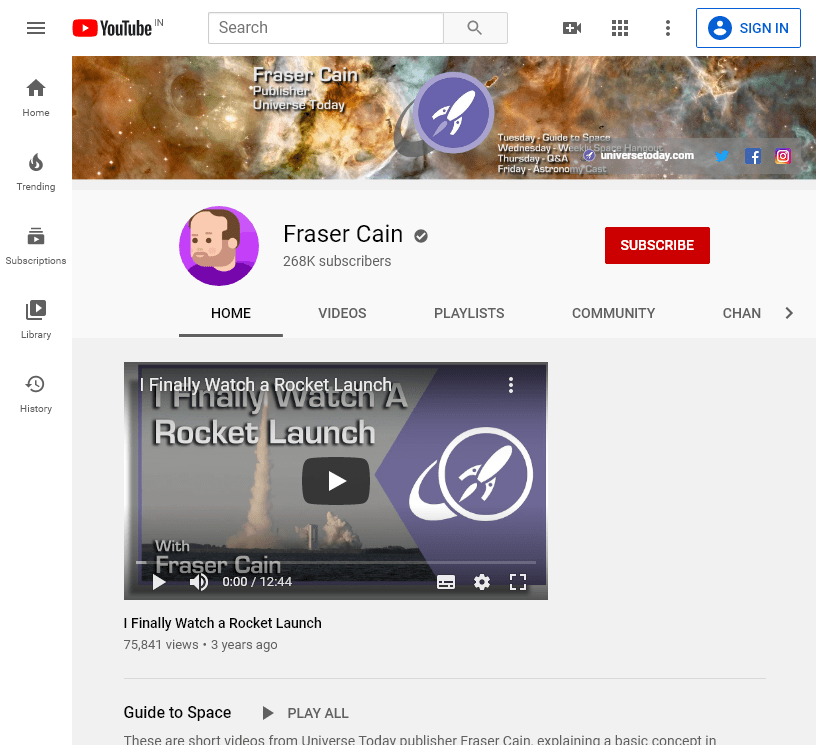Focus the Search input field
The height and width of the screenshot is (745, 816).
[x=326, y=28]
